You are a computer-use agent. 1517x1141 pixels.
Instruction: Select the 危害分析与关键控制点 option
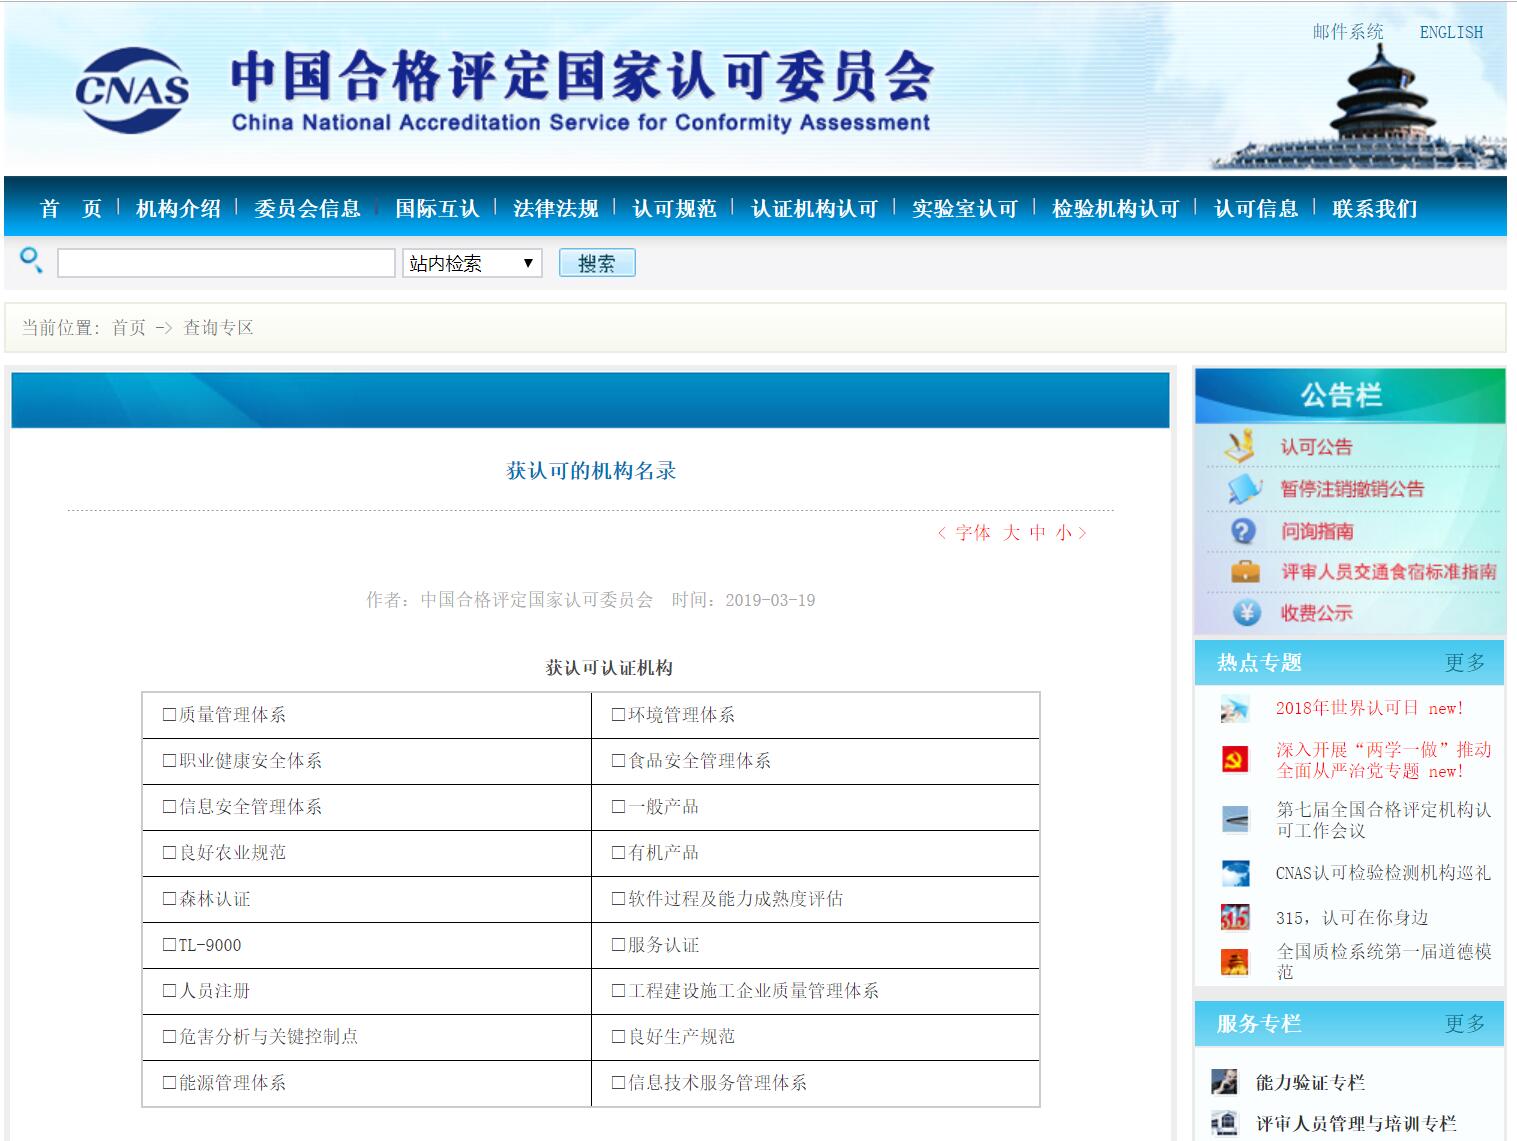tap(260, 1037)
